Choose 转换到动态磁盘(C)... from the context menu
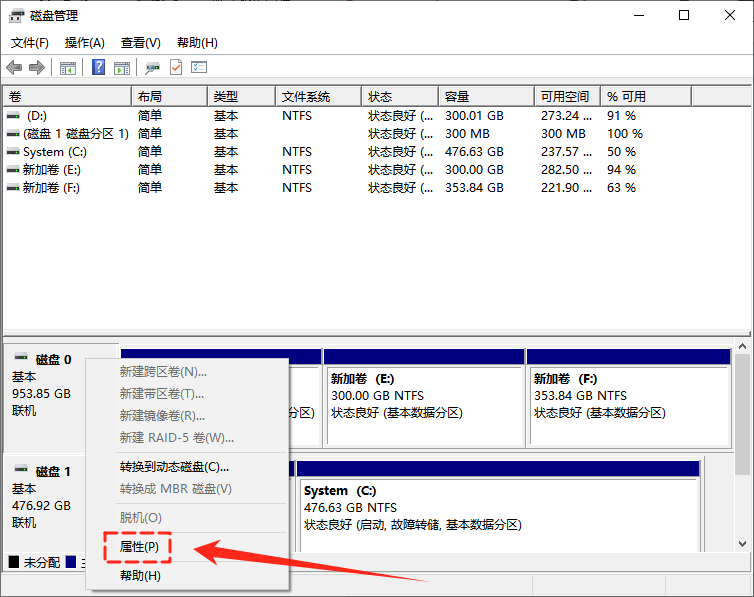 174,467
